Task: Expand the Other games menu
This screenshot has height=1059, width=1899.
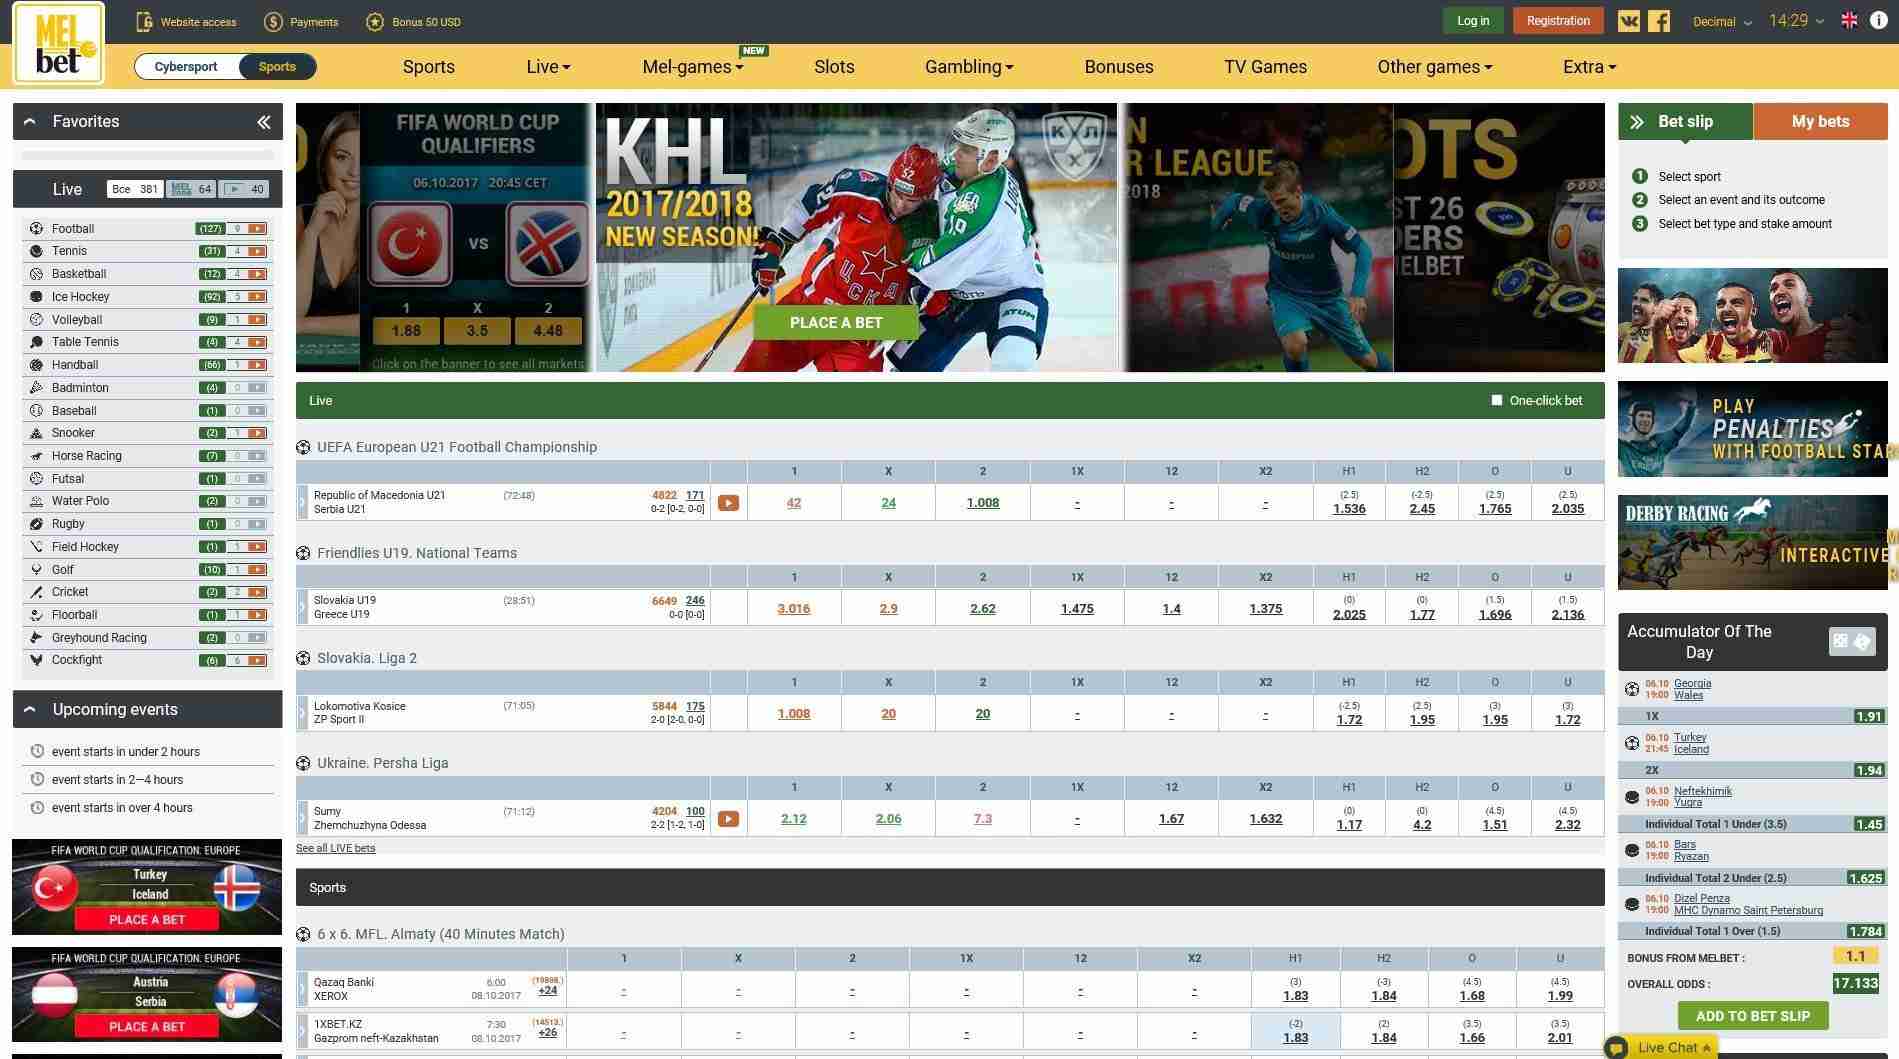Action: point(1434,67)
